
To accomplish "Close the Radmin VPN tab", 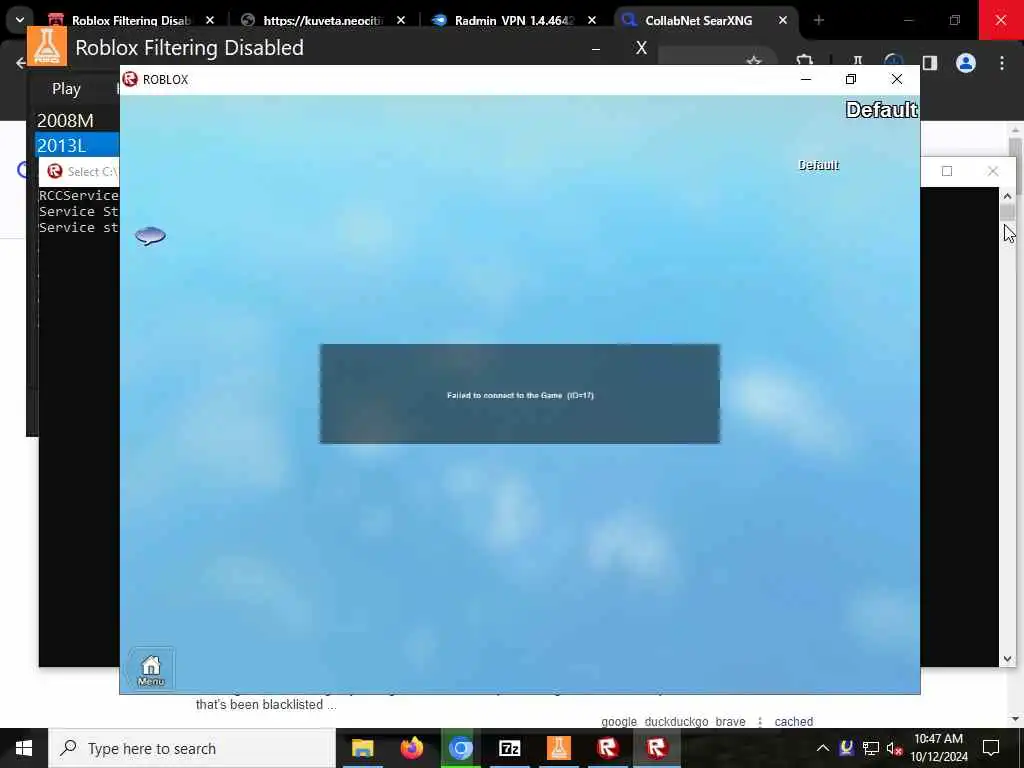I will coord(592,20).
